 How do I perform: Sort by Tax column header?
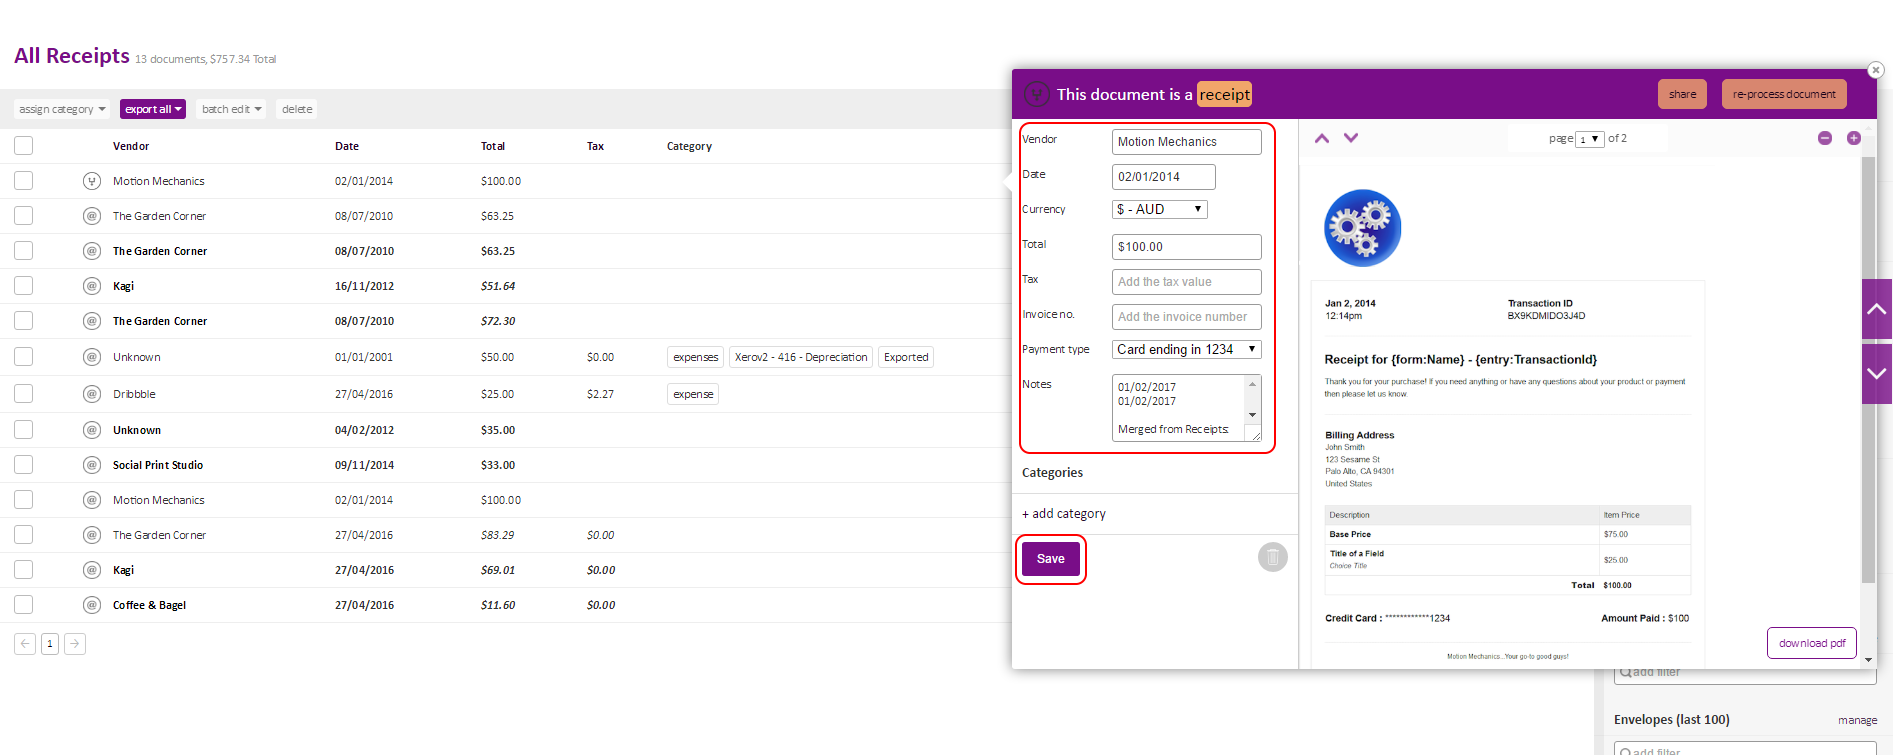tap(595, 146)
